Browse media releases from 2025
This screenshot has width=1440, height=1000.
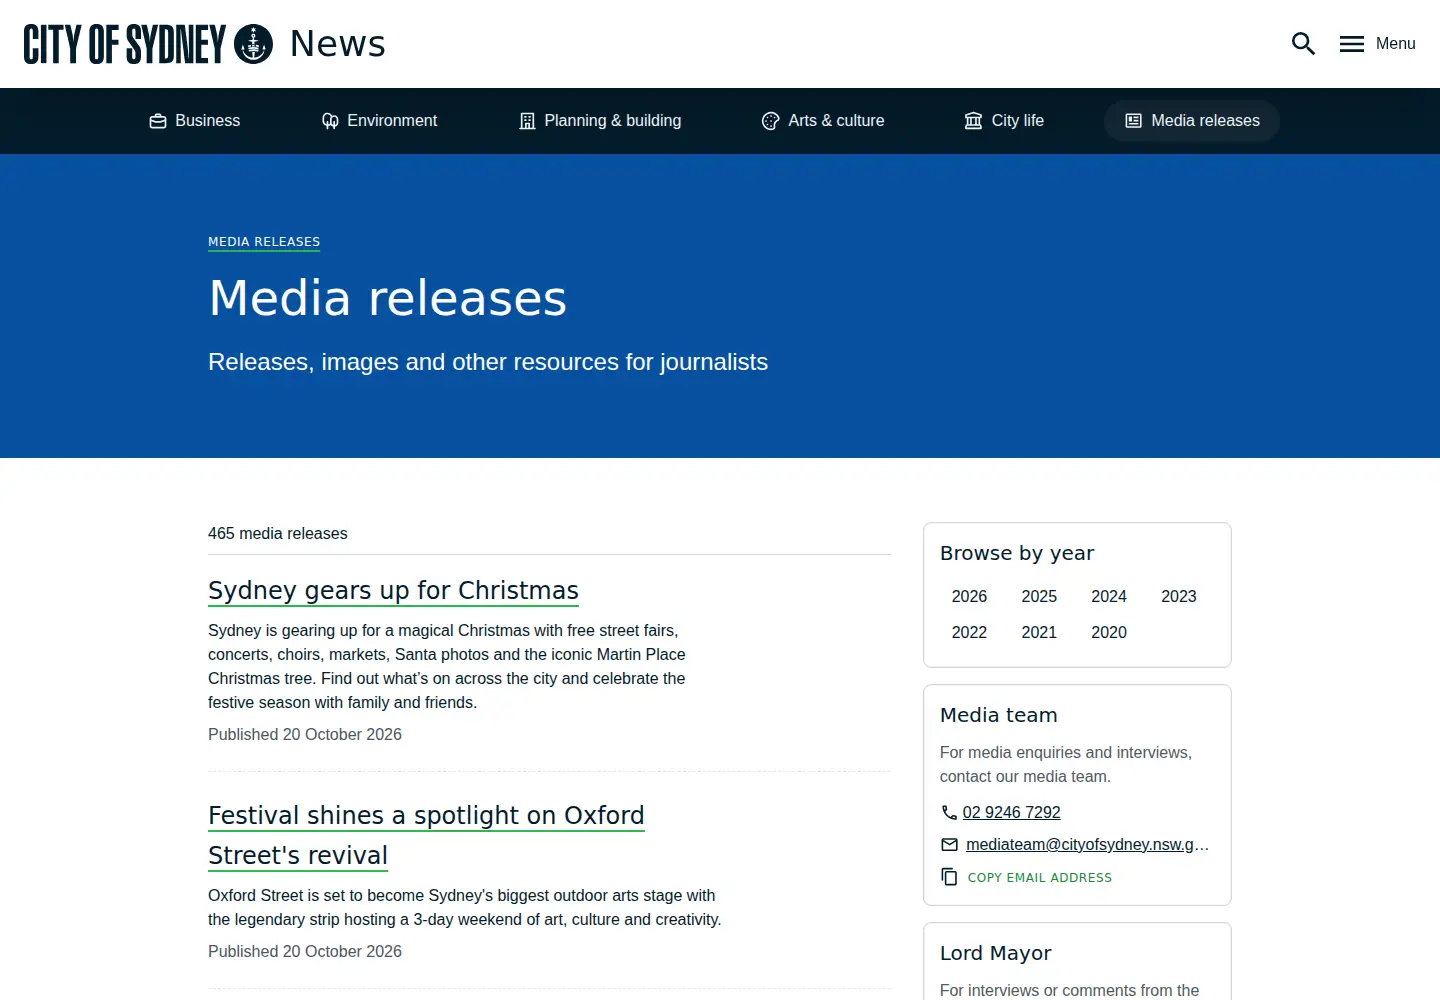point(1039,597)
